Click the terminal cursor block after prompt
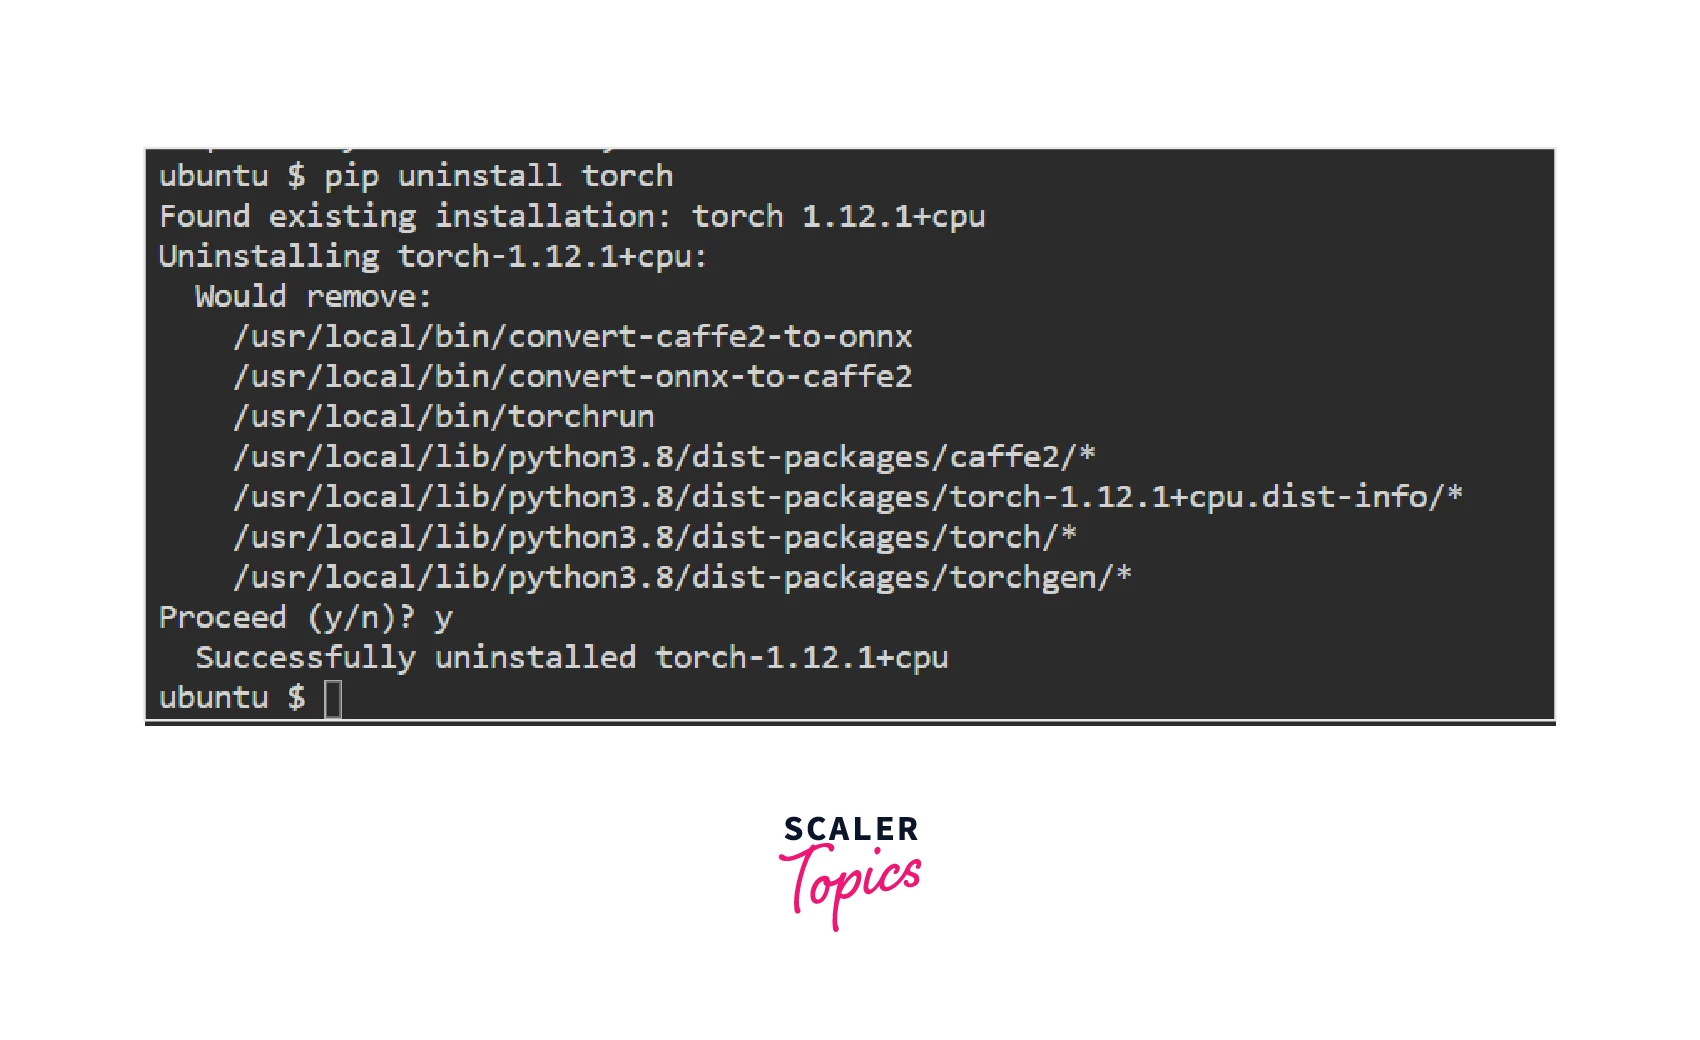The height and width of the screenshot is (1040, 1700). [333, 699]
